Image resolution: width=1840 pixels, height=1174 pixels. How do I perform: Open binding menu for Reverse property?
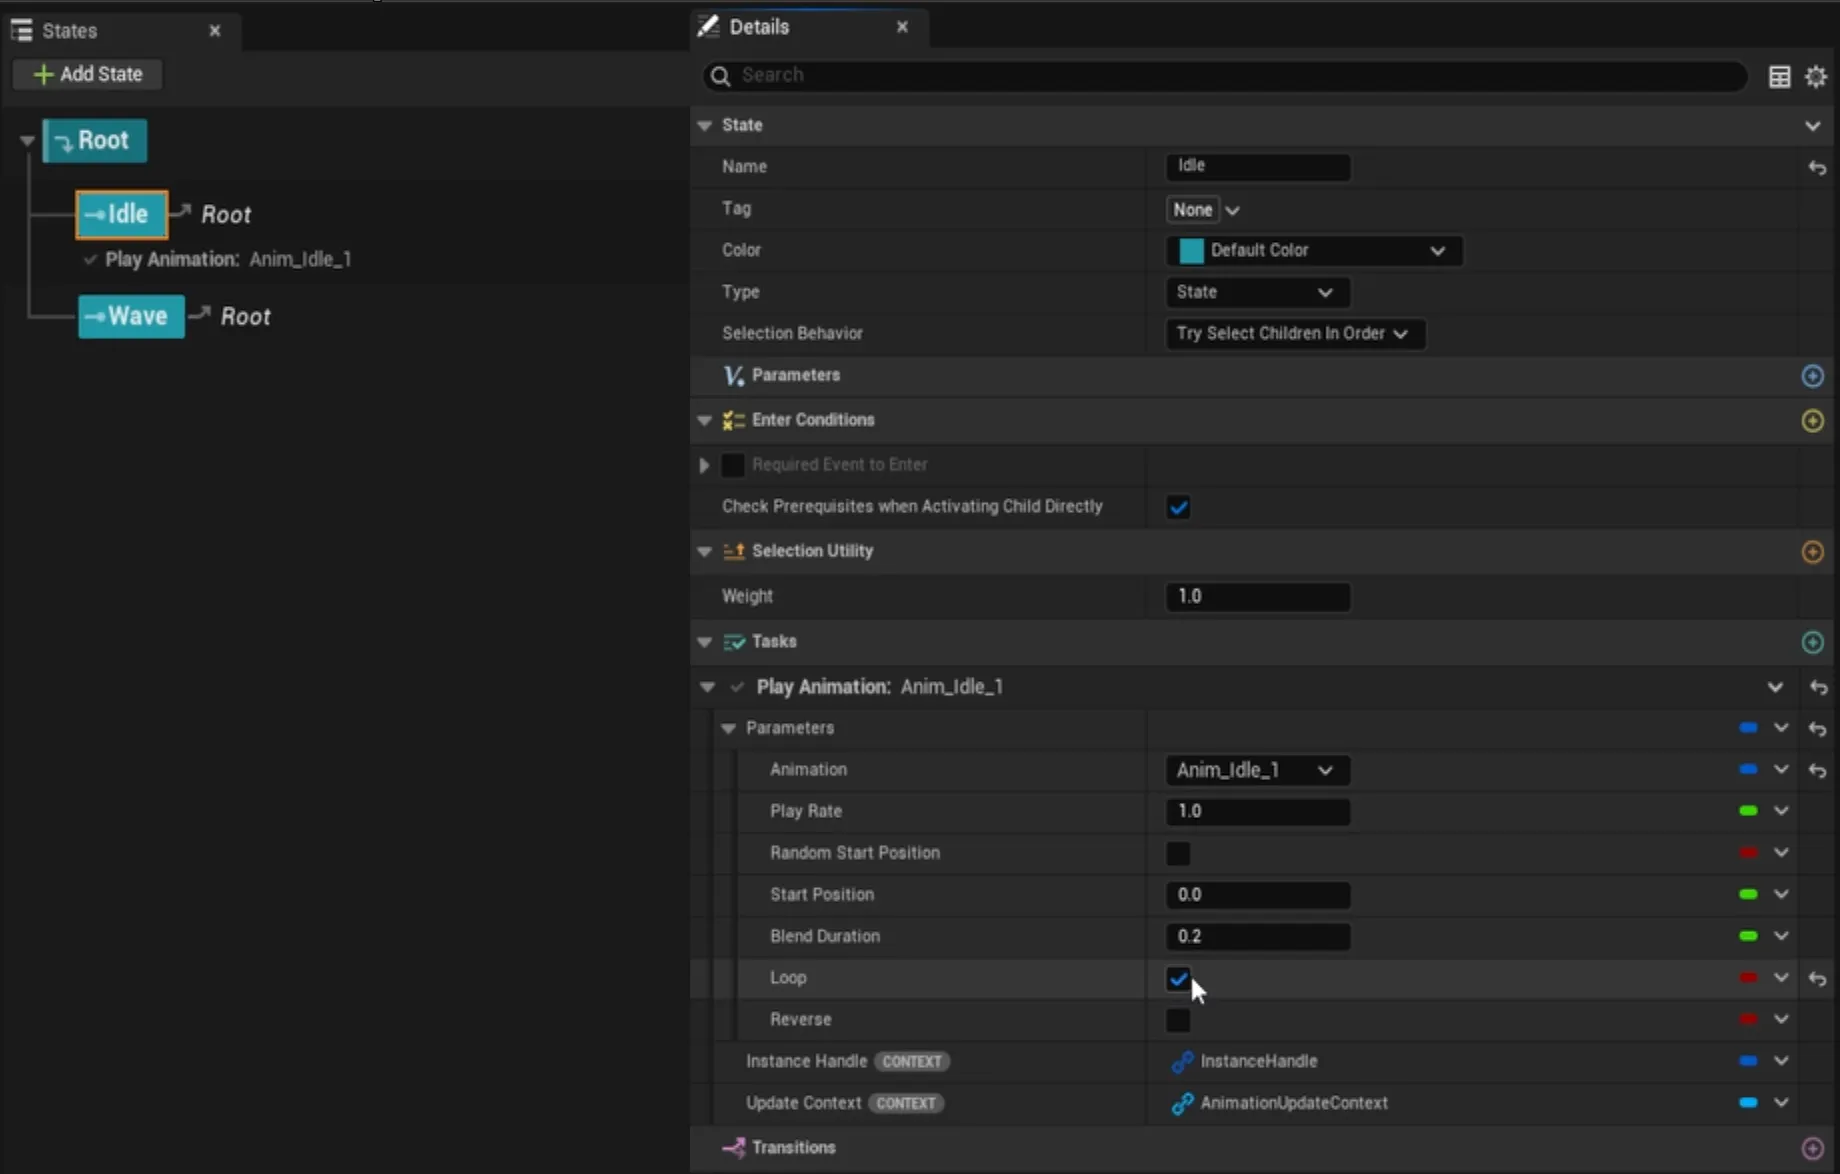tap(1781, 1019)
